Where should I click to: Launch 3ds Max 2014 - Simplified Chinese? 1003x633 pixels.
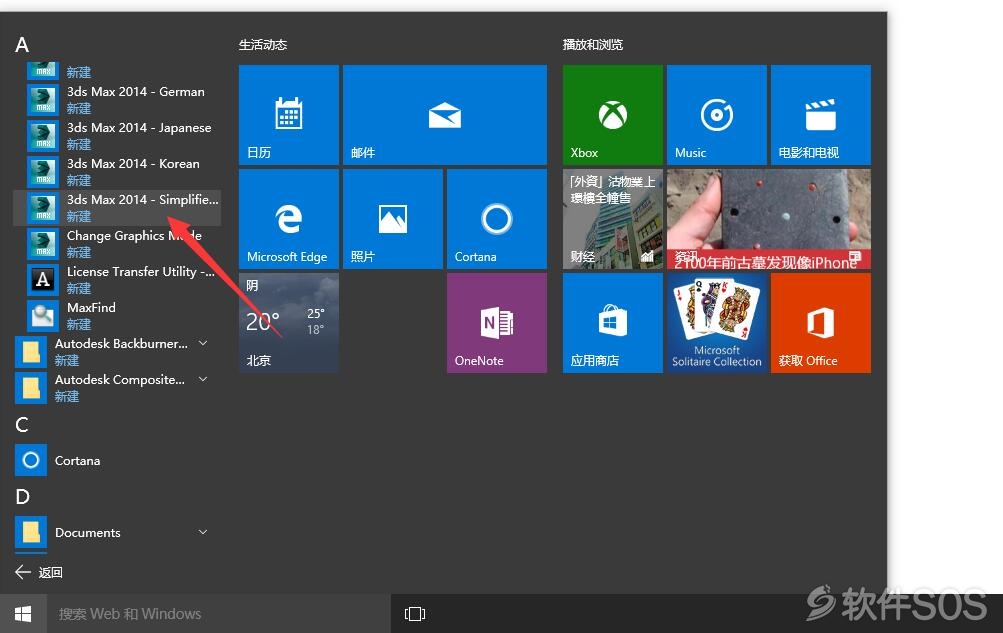click(x=117, y=208)
